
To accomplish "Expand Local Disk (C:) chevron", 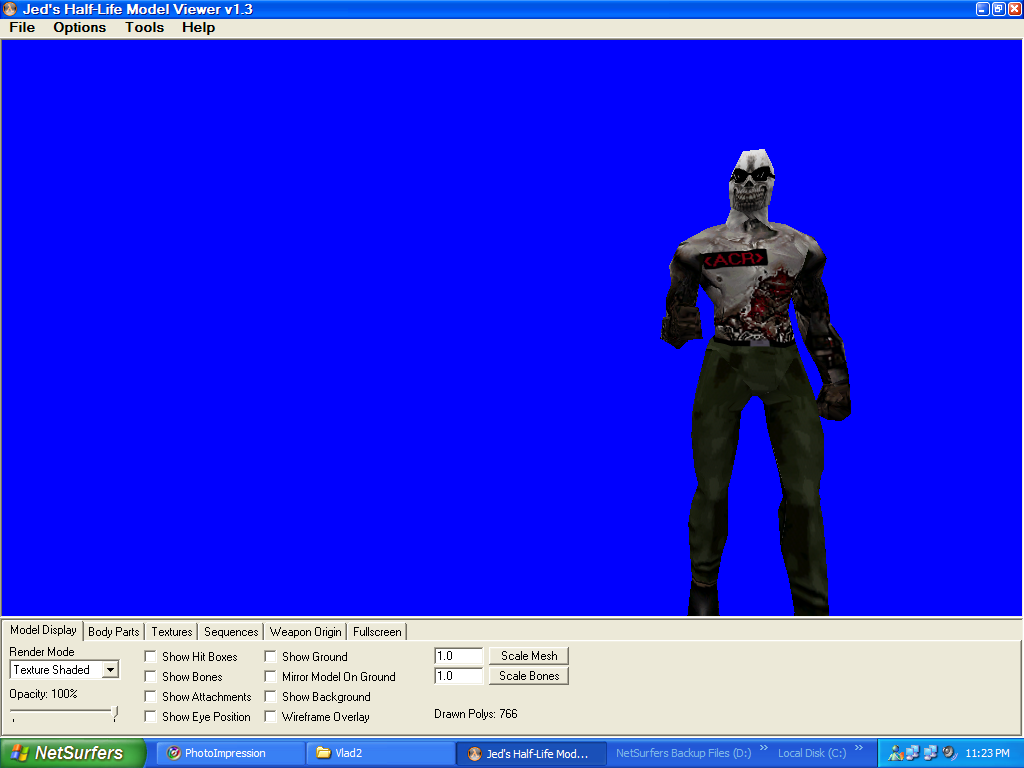I will pos(859,748).
